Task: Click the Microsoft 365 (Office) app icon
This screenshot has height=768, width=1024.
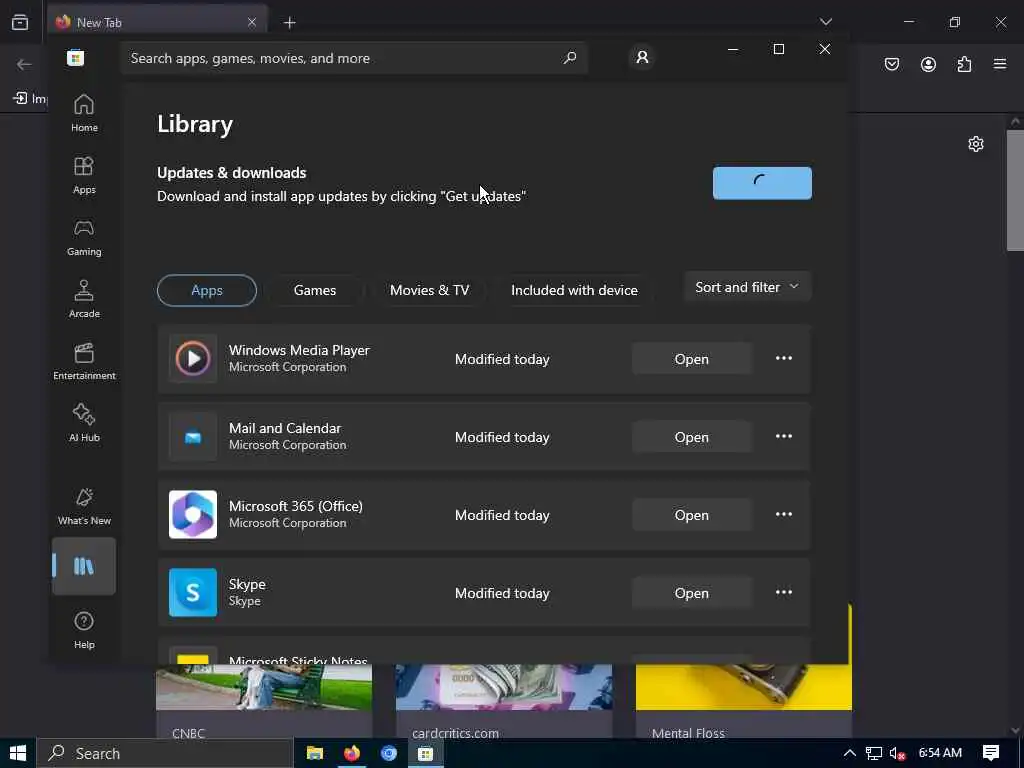Action: 193,515
